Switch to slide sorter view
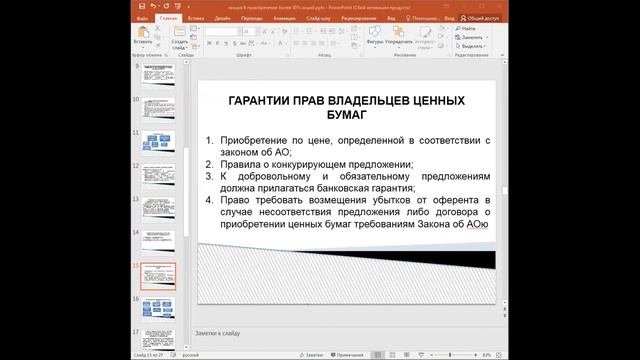640x360 pixels. tap(392, 355)
